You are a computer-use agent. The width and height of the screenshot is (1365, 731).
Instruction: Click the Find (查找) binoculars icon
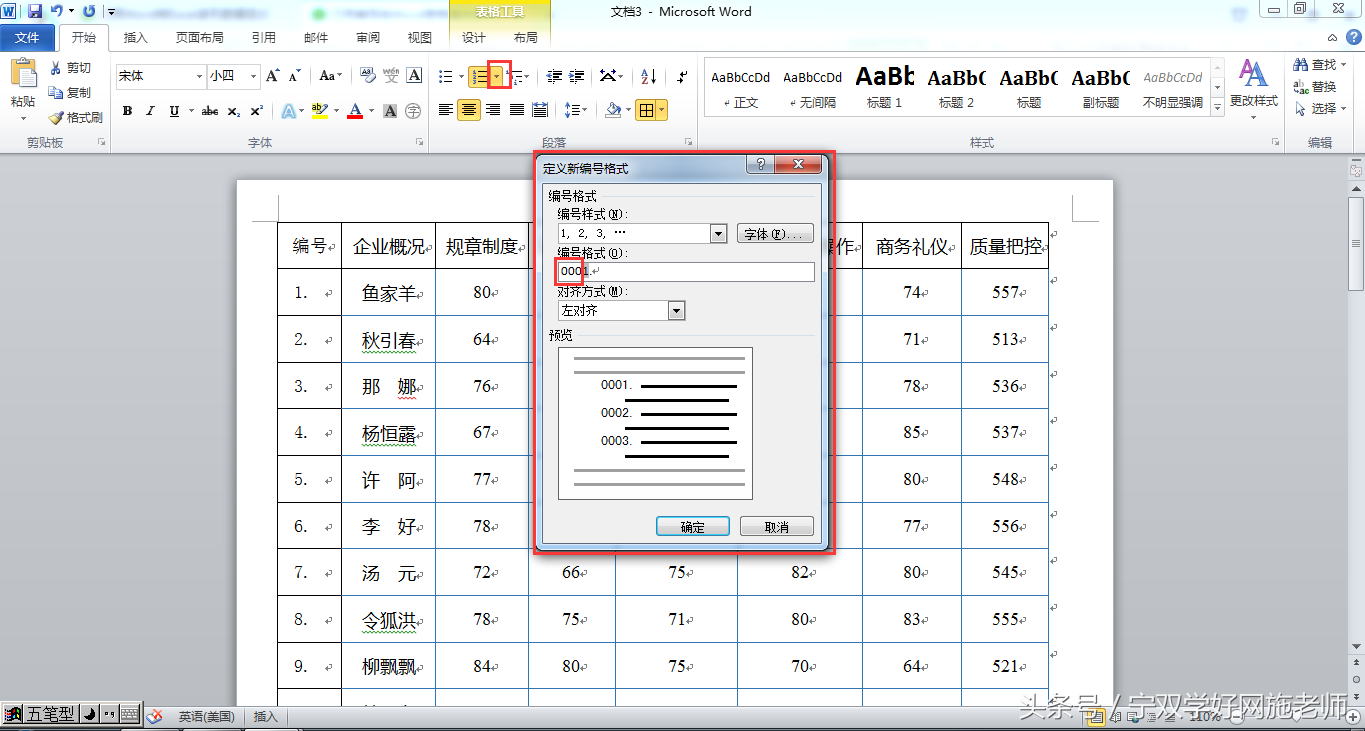1301,64
